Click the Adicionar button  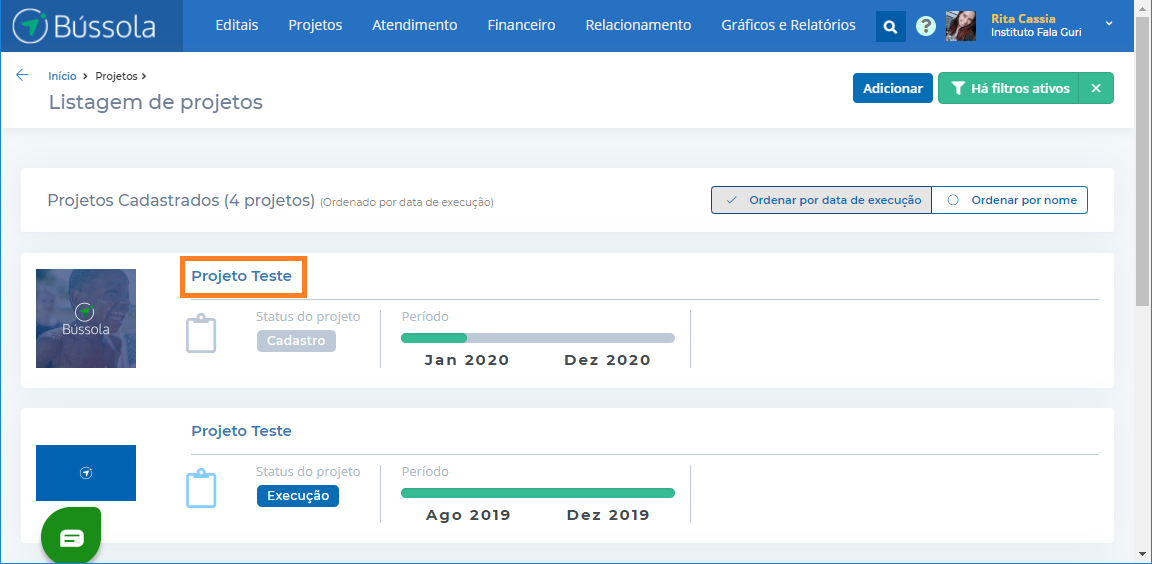(x=893, y=88)
